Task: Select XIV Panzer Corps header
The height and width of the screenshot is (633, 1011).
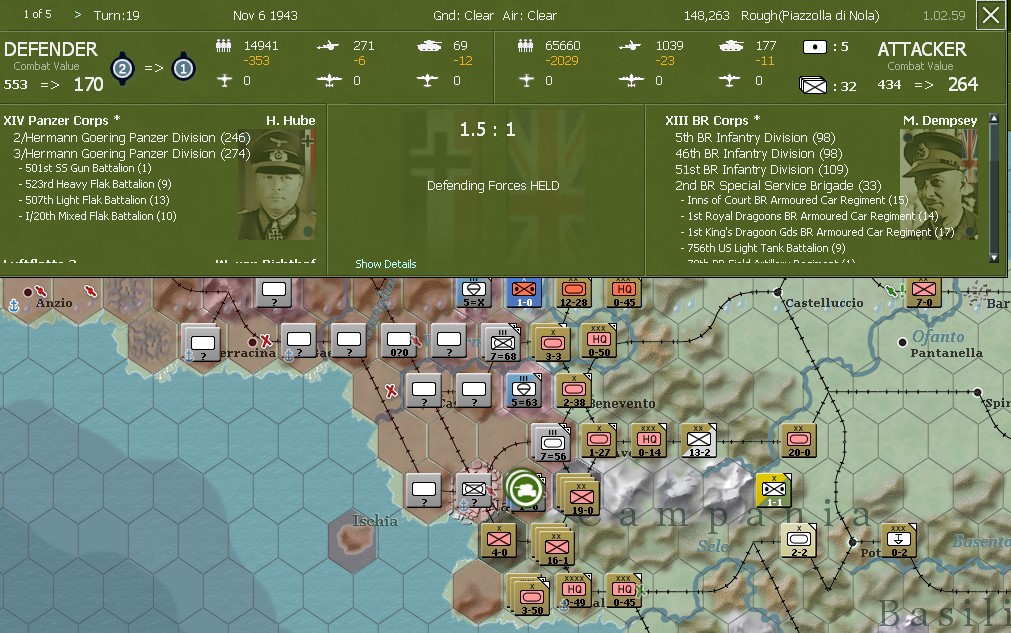Action: (62, 121)
